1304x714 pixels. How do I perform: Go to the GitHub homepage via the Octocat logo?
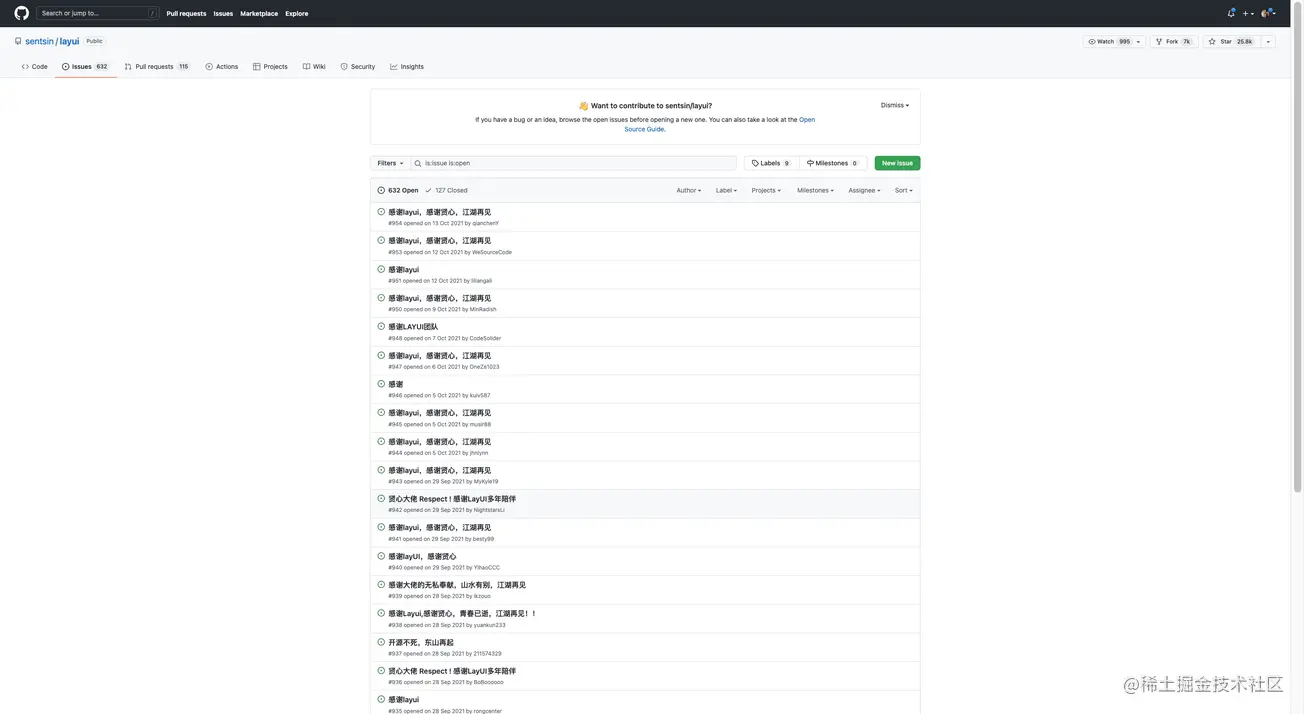[x=22, y=13]
